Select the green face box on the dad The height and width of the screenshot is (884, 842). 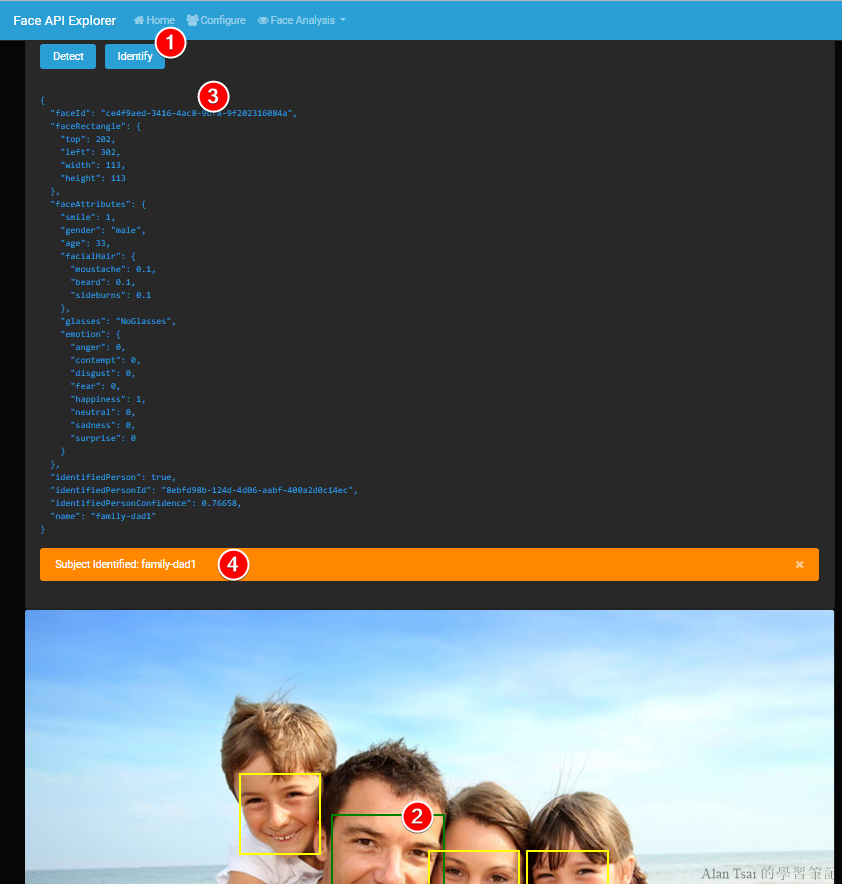388,849
